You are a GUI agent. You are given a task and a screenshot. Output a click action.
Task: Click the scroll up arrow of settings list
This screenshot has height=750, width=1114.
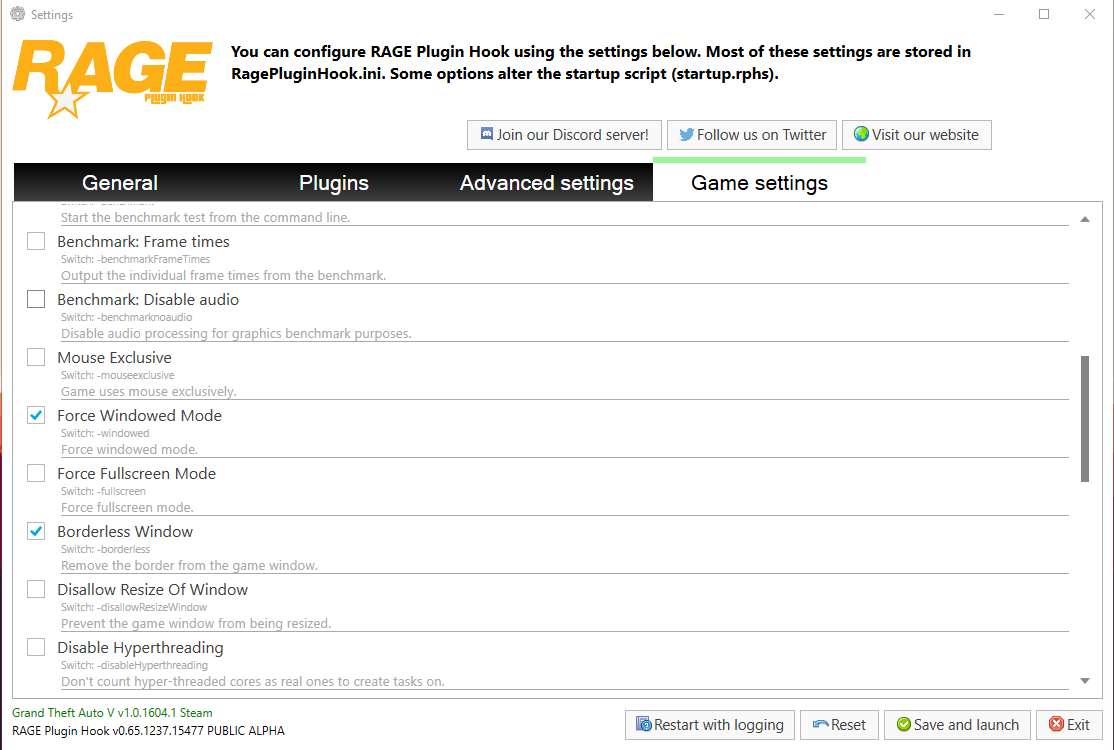click(1085, 219)
